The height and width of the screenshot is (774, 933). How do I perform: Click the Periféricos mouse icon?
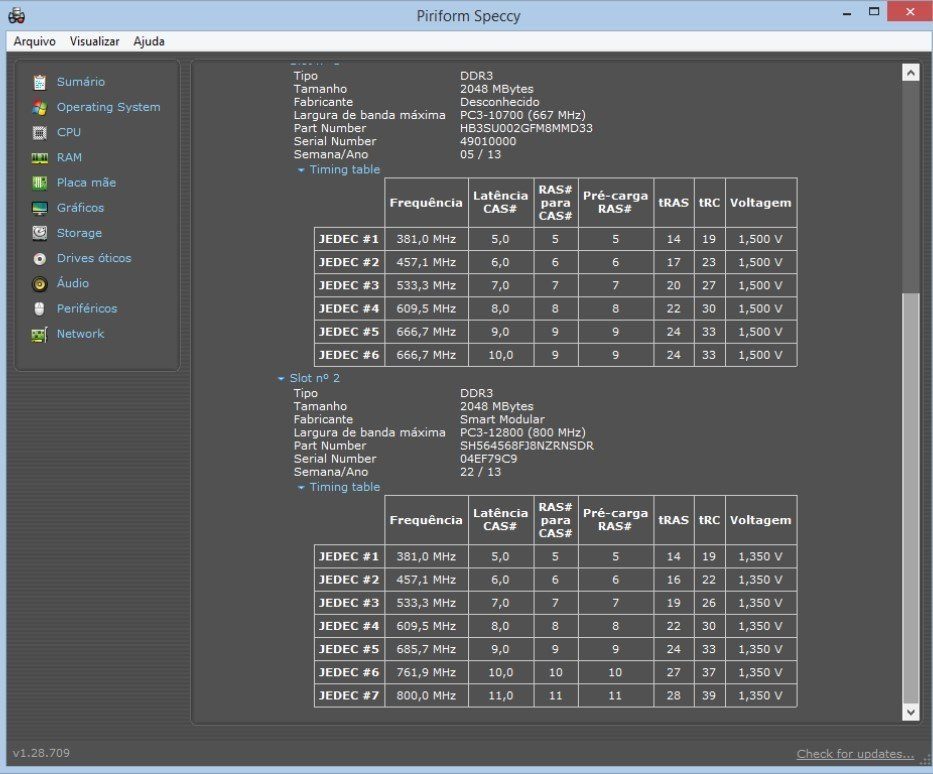tap(39, 309)
